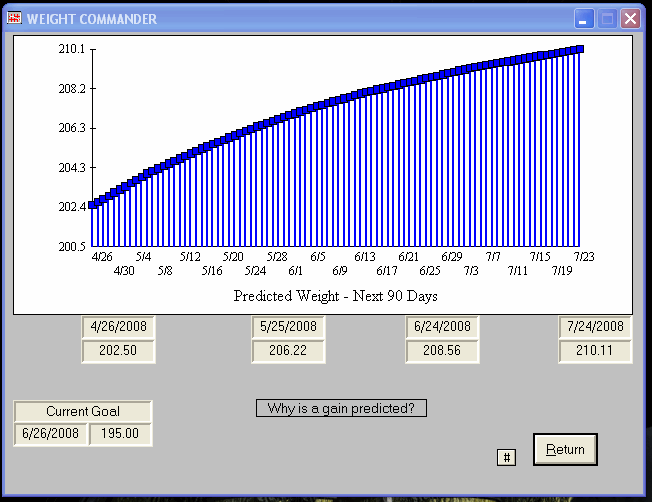Click the 206.22 predicted weight field
The height and width of the screenshot is (502, 652).
coord(287,351)
